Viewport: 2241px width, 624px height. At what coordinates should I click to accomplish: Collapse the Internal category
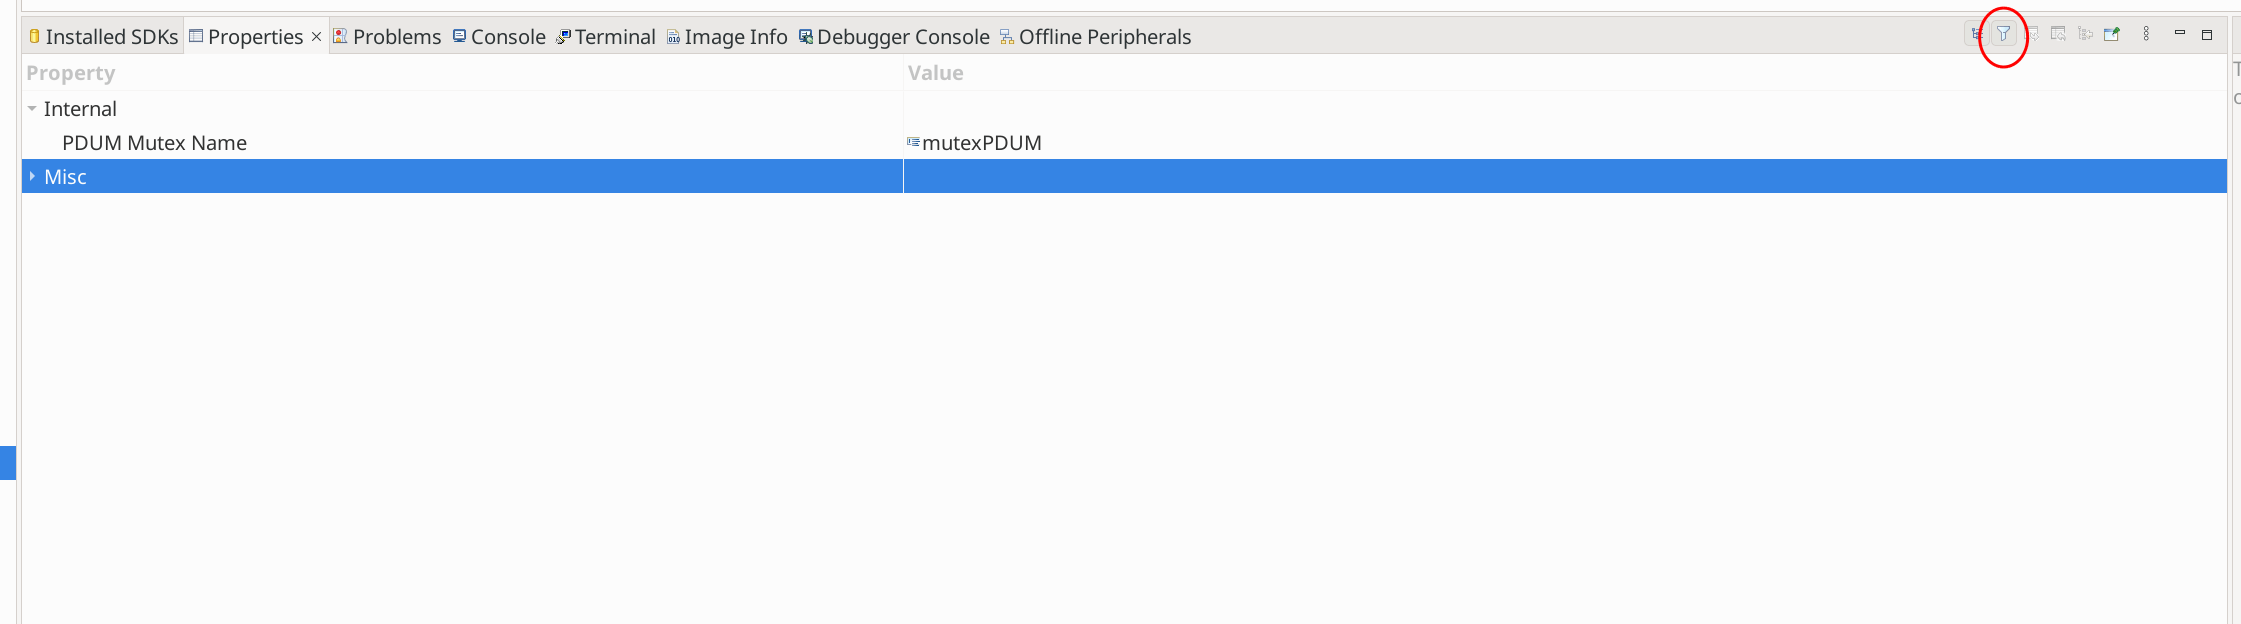click(x=32, y=109)
